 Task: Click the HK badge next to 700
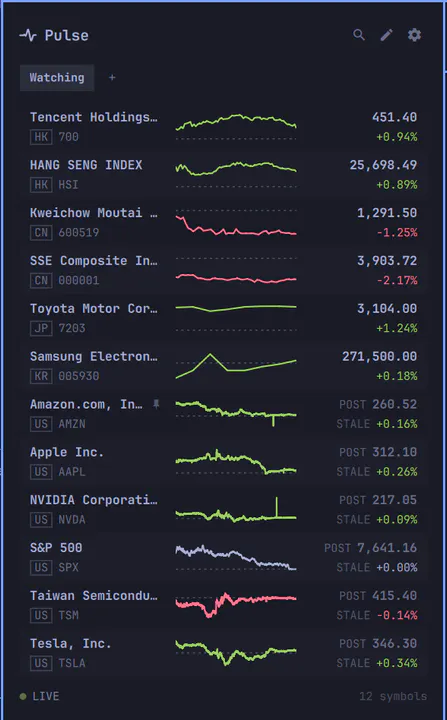tap(41, 137)
